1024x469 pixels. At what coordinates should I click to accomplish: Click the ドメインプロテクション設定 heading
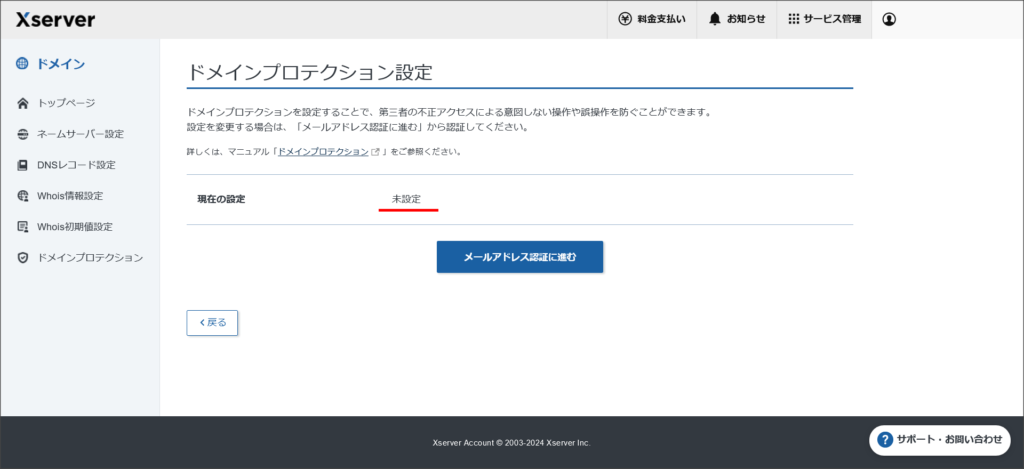310,72
